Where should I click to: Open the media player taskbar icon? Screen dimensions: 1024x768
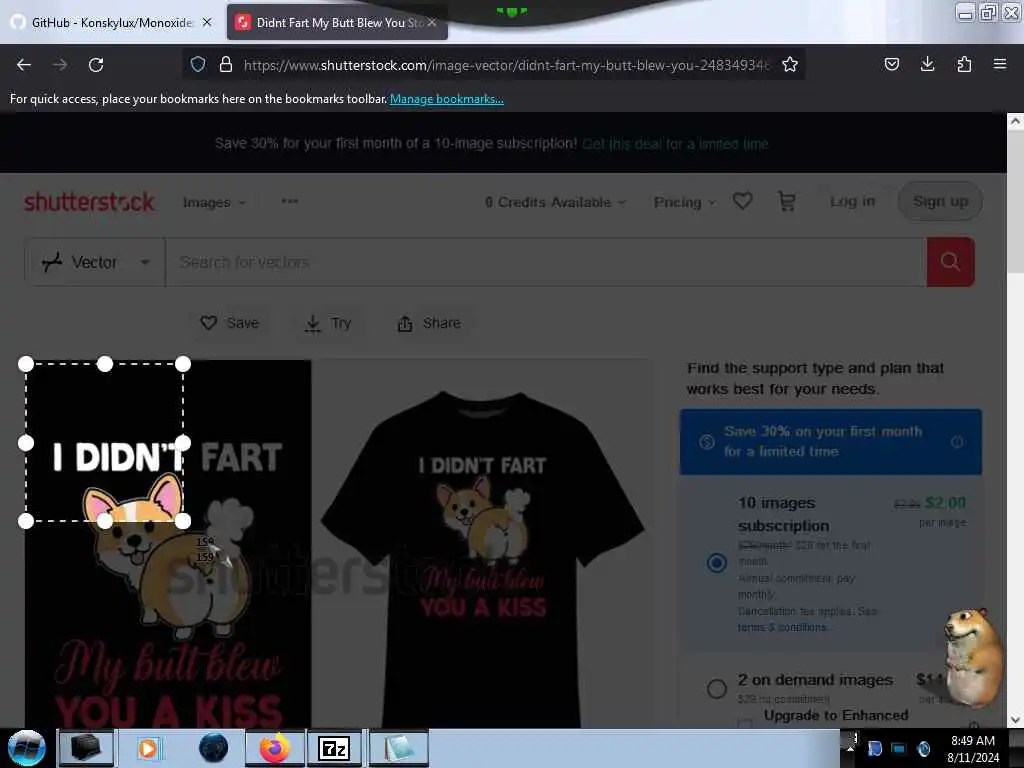(148, 748)
